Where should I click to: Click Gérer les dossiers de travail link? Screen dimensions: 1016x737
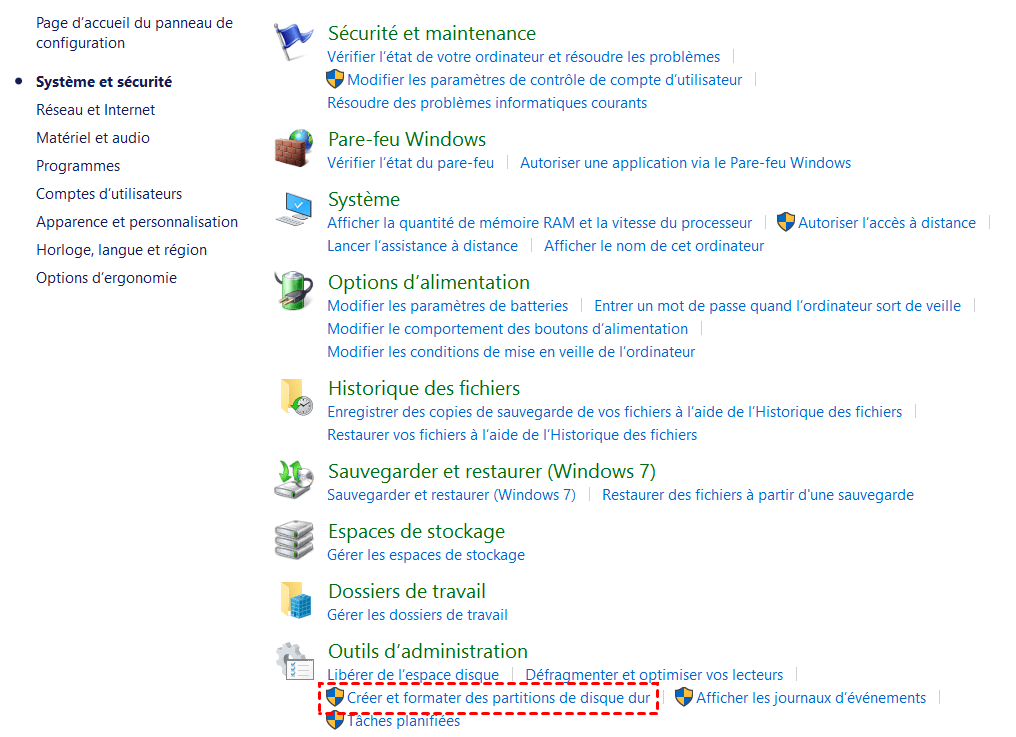point(417,614)
